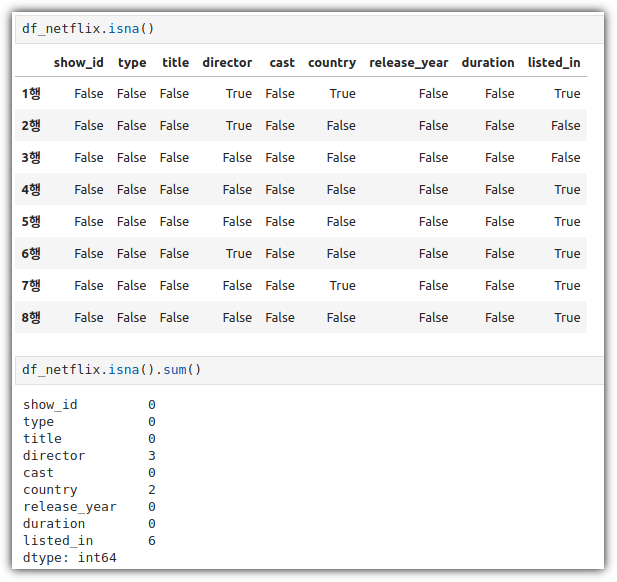Click the country sum value 2
The width and height of the screenshot is (617, 582).
pyautogui.click(x=152, y=490)
